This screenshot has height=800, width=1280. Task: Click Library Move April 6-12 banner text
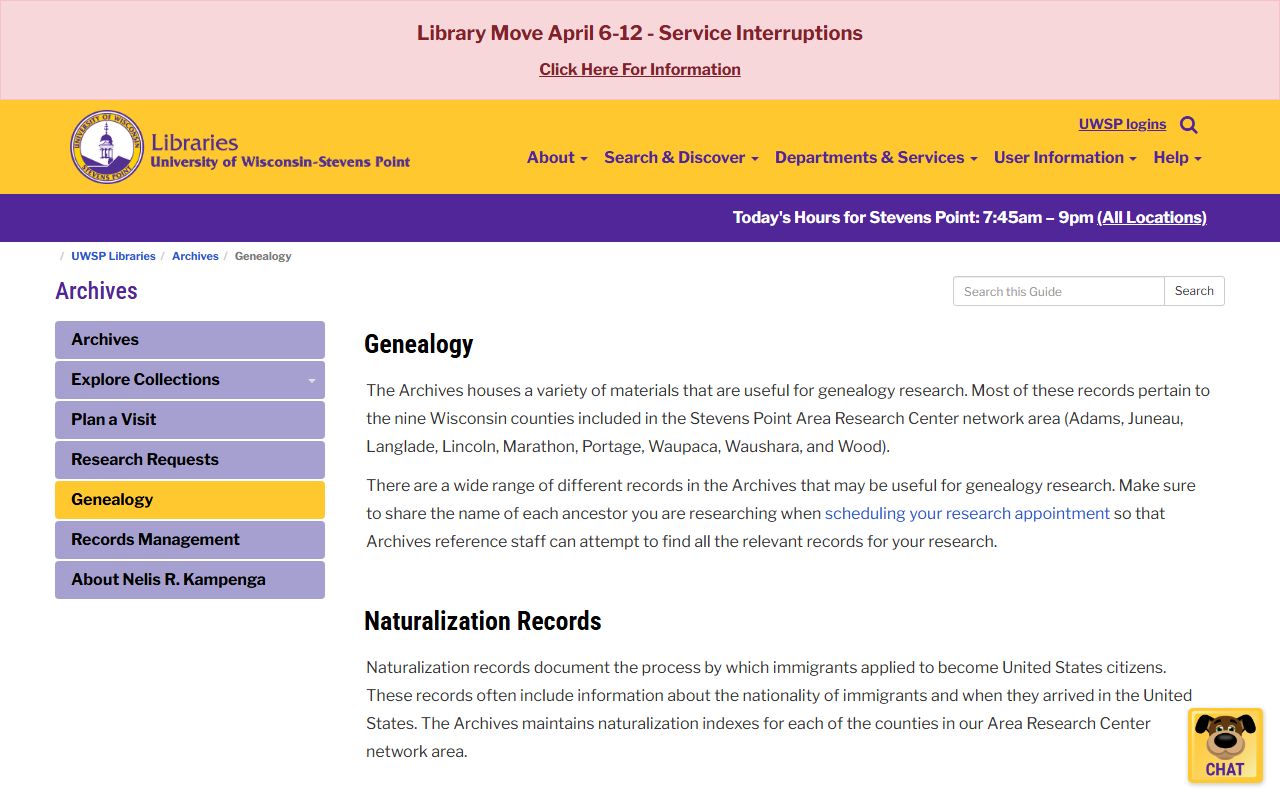[640, 33]
